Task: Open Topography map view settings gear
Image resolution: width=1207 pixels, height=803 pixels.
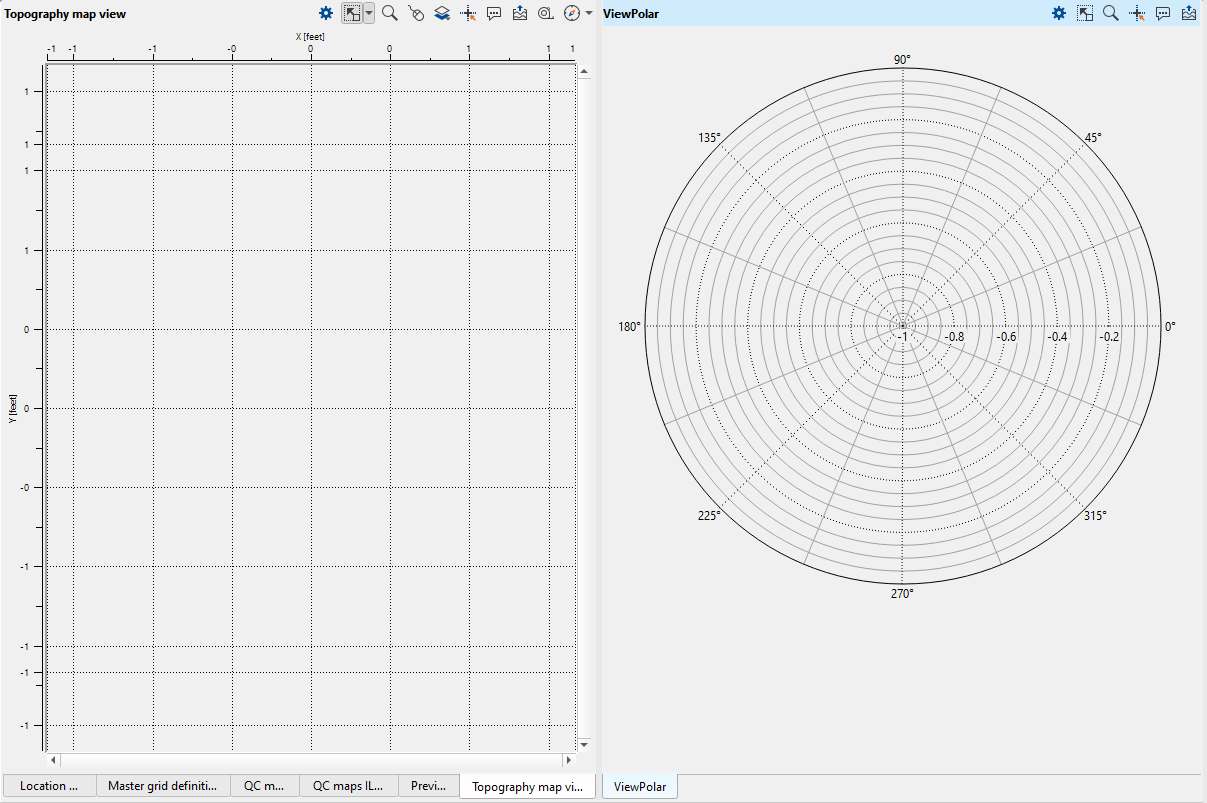Action: (x=325, y=13)
